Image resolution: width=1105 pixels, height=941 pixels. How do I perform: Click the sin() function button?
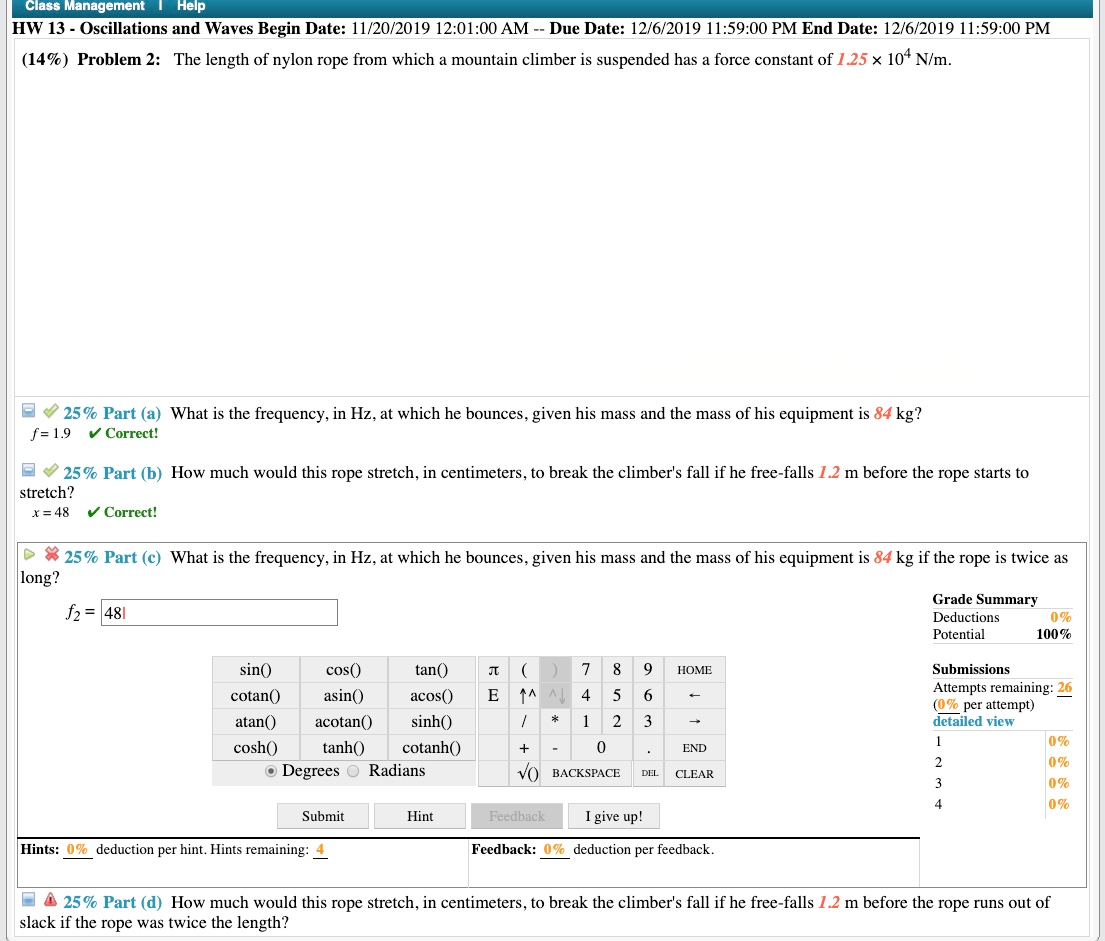[x=254, y=669]
